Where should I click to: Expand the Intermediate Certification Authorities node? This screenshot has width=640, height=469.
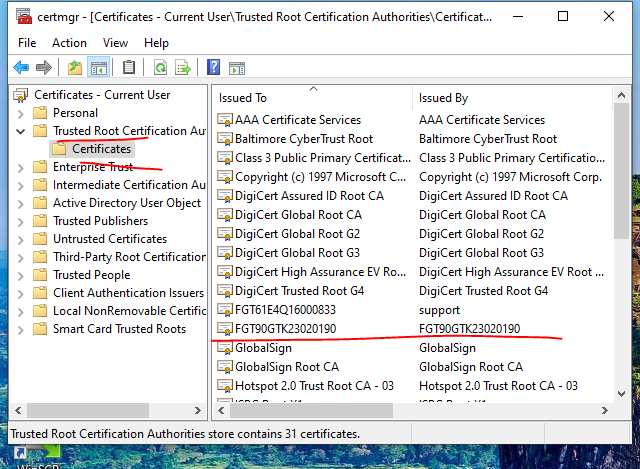tap(20, 186)
